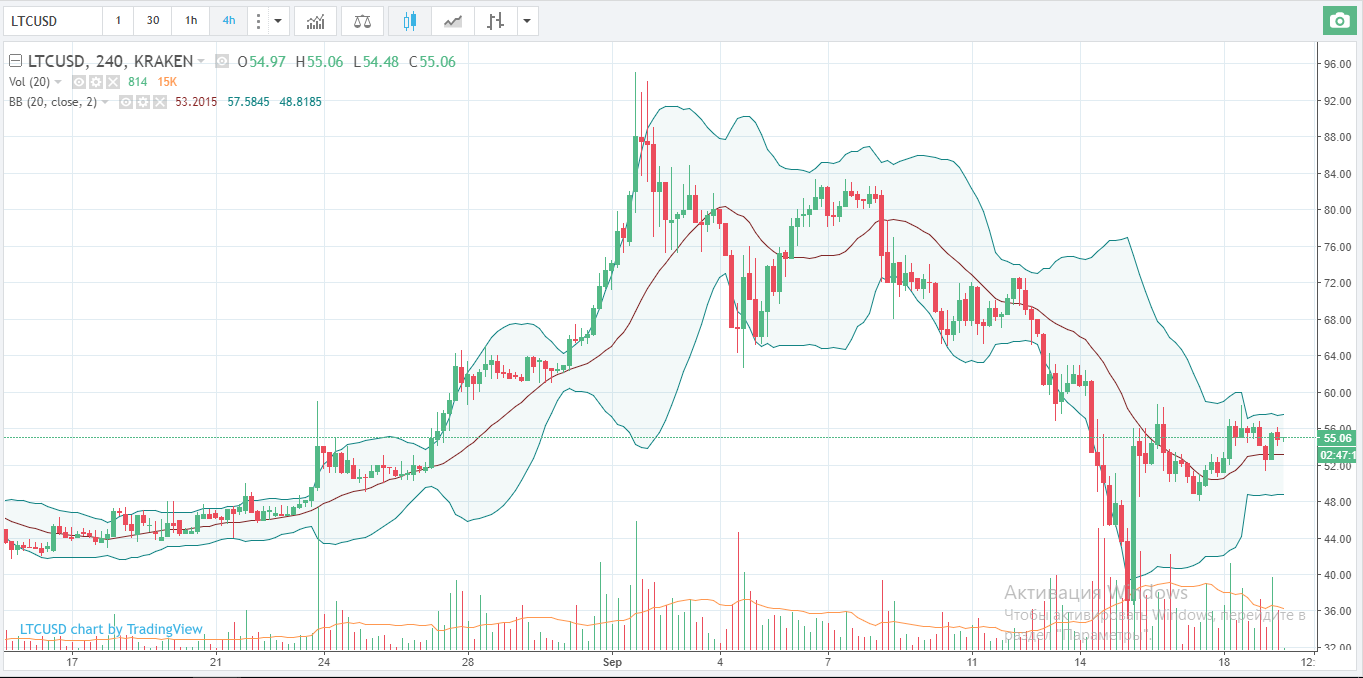Select the bars chart style
Screen dimensions: 1363x678
tap(493, 21)
